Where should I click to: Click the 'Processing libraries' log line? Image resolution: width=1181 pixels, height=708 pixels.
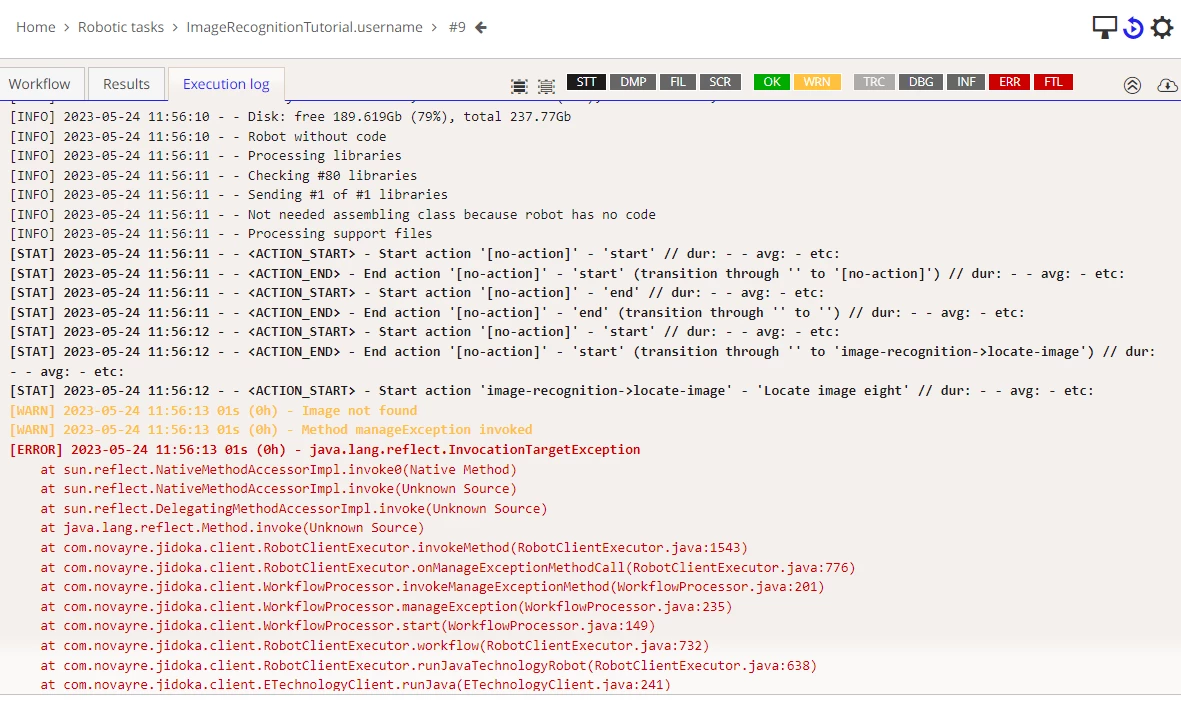coord(206,156)
